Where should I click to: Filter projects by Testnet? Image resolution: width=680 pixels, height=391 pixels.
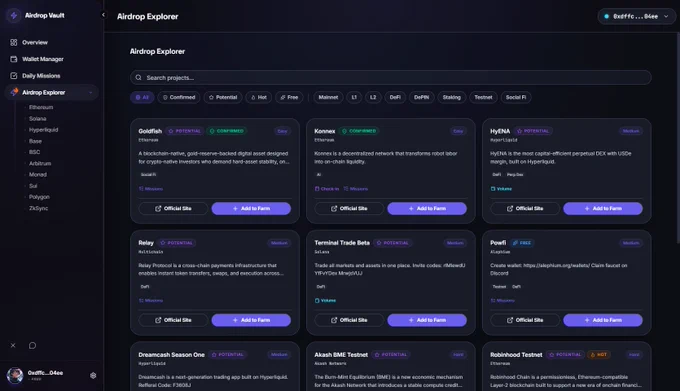[483, 98]
